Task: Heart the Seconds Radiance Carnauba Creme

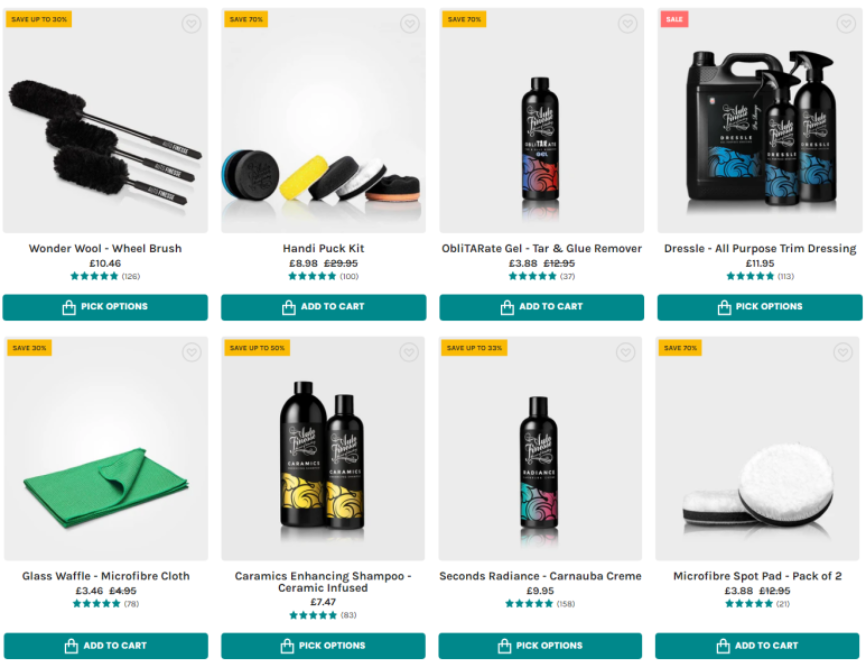Action: coord(626,352)
